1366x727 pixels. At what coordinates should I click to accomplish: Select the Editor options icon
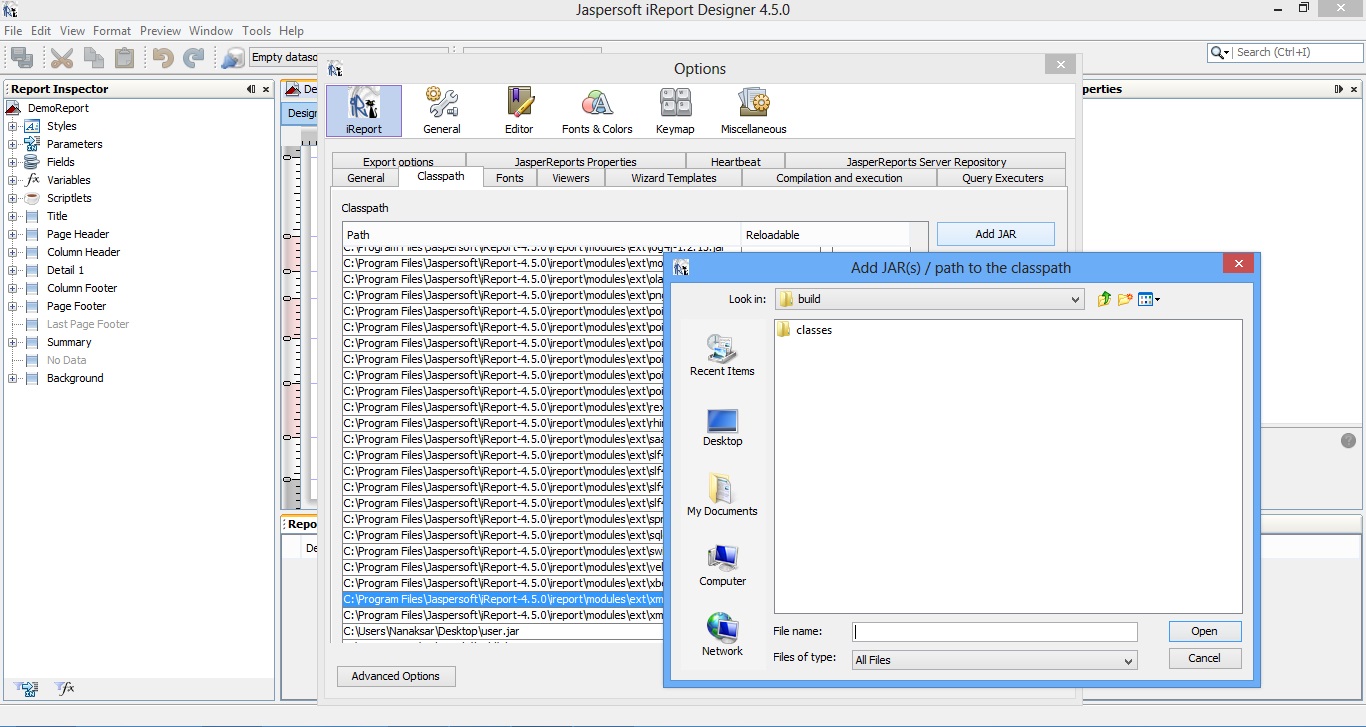[519, 108]
